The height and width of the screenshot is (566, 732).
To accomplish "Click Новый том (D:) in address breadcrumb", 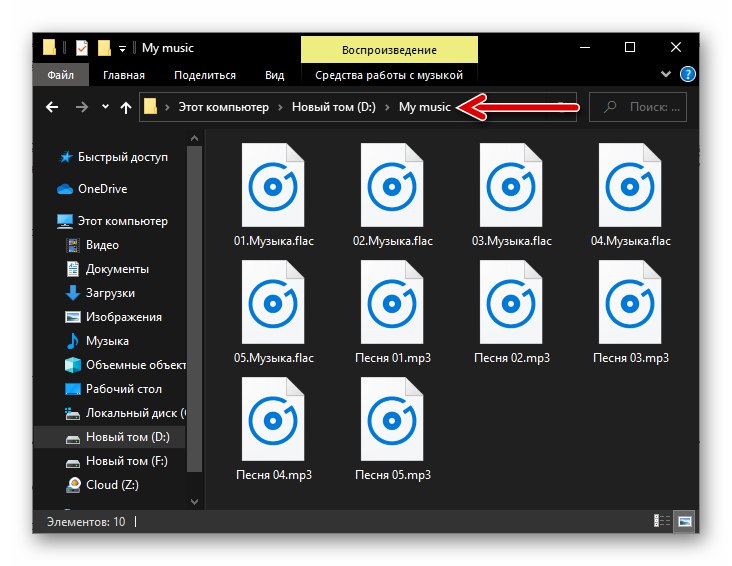I will click(334, 107).
